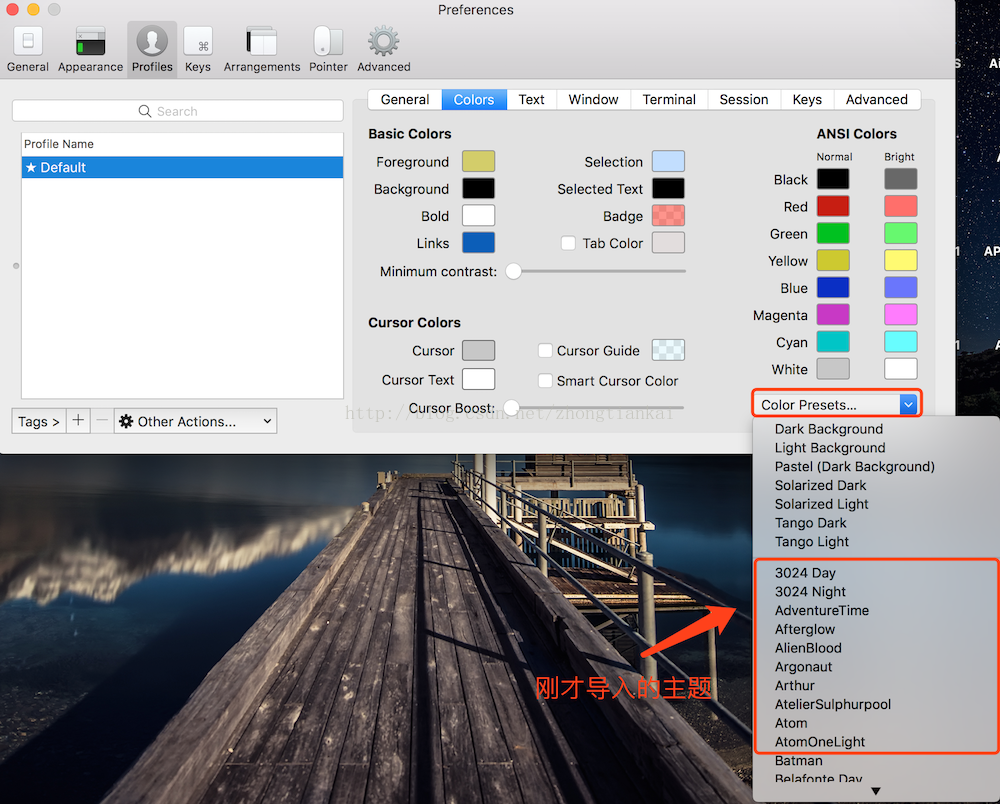The image size is (1000, 804).
Task: Switch to the Window profile tab
Action: [x=593, y=99]
